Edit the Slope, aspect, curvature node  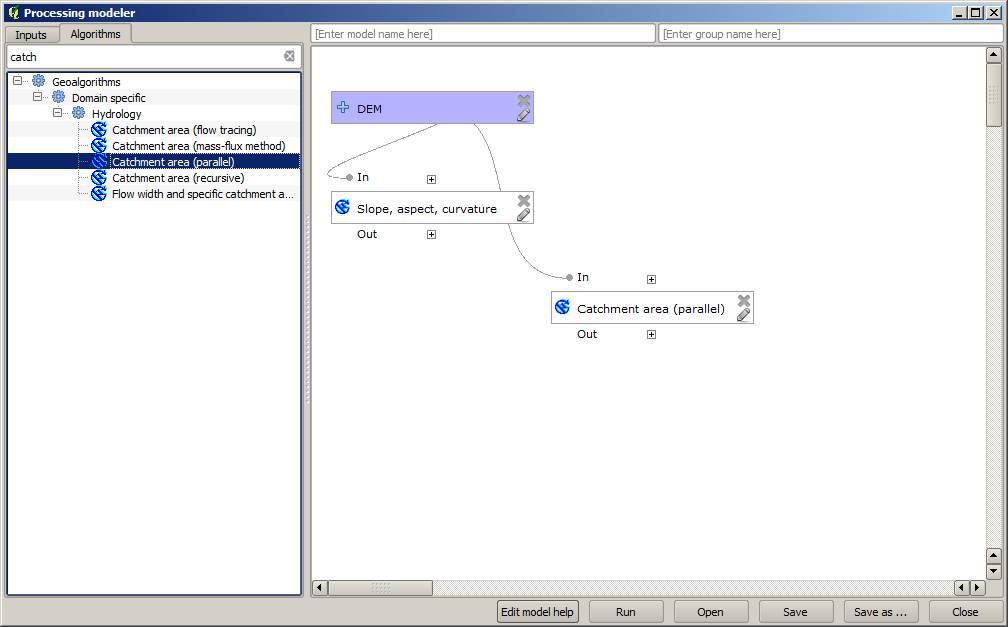(x=523, y=215)
